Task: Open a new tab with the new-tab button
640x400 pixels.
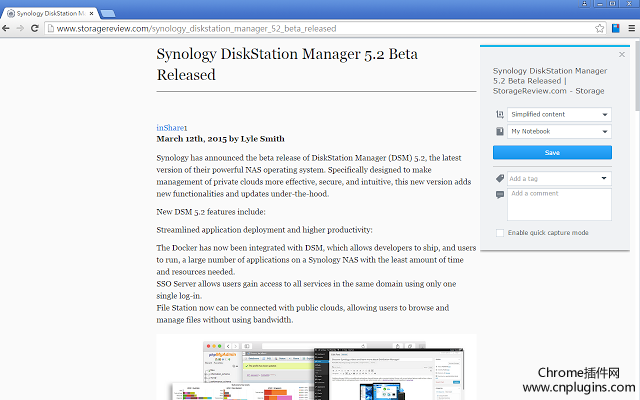Action: (107, 14)
